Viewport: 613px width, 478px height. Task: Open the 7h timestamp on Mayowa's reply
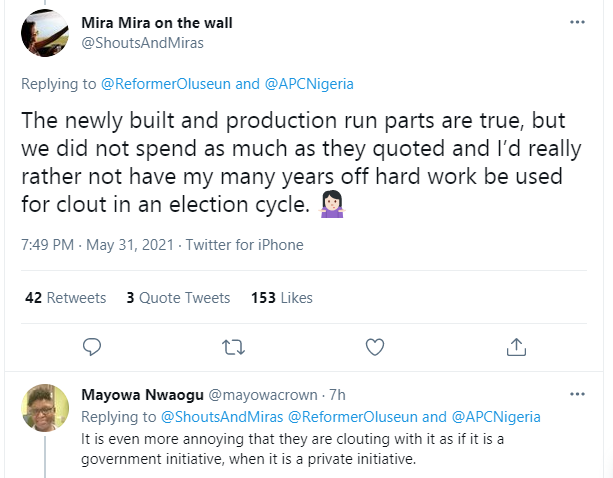tap(336, 394)
